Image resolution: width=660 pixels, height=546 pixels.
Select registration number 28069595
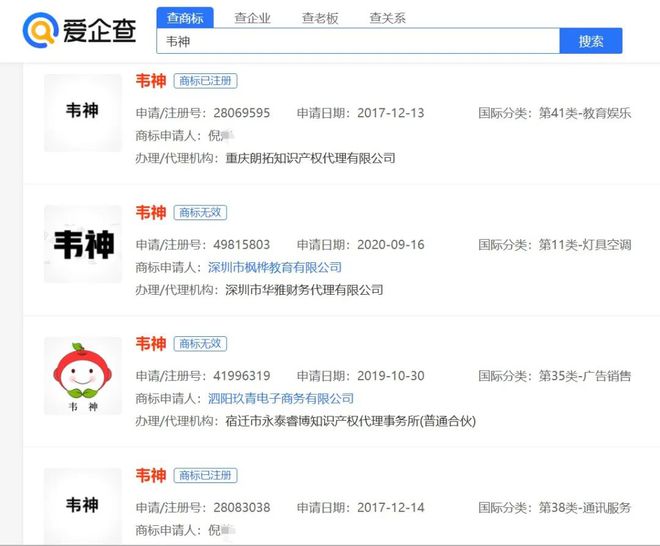click(x=242, y=113)
